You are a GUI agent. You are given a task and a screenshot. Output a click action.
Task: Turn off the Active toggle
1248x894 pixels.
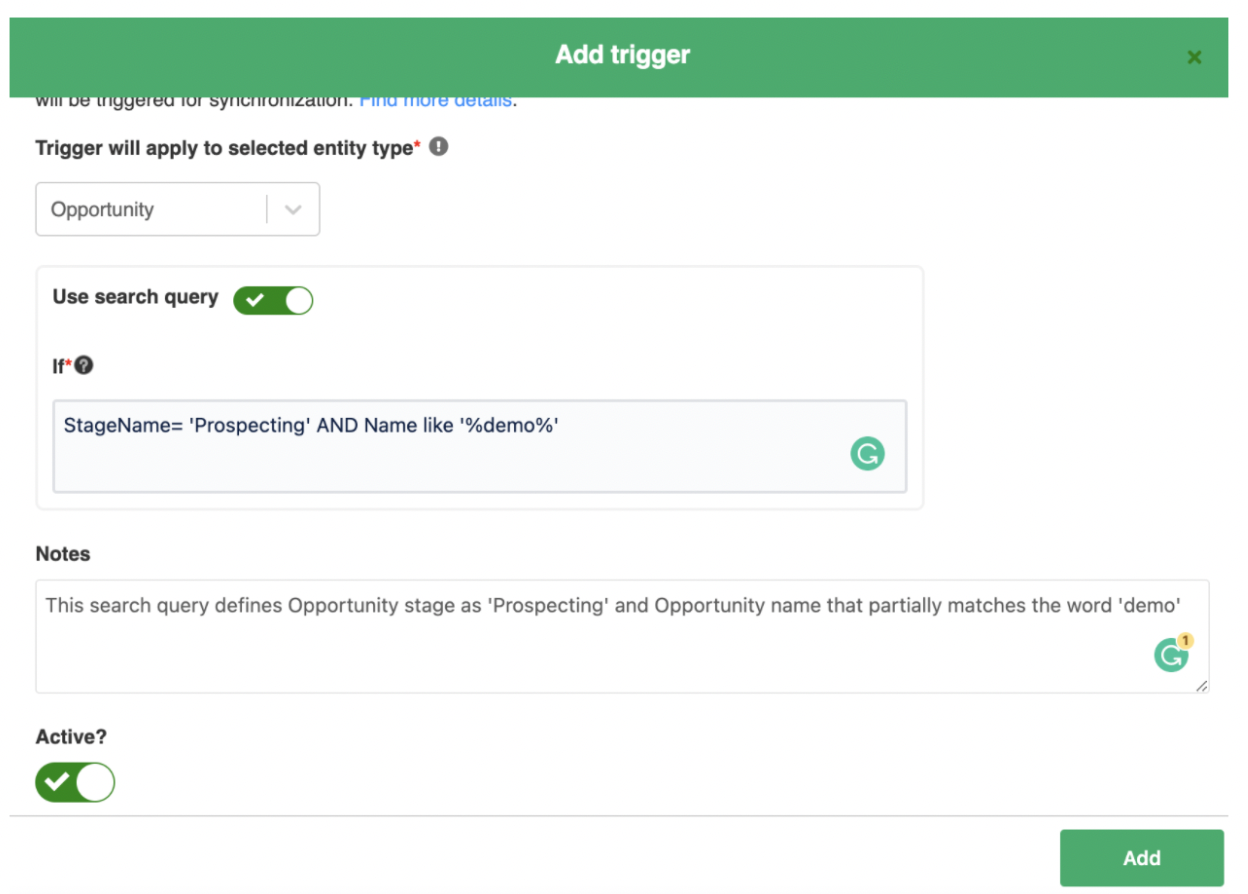(x=76, y=783)
